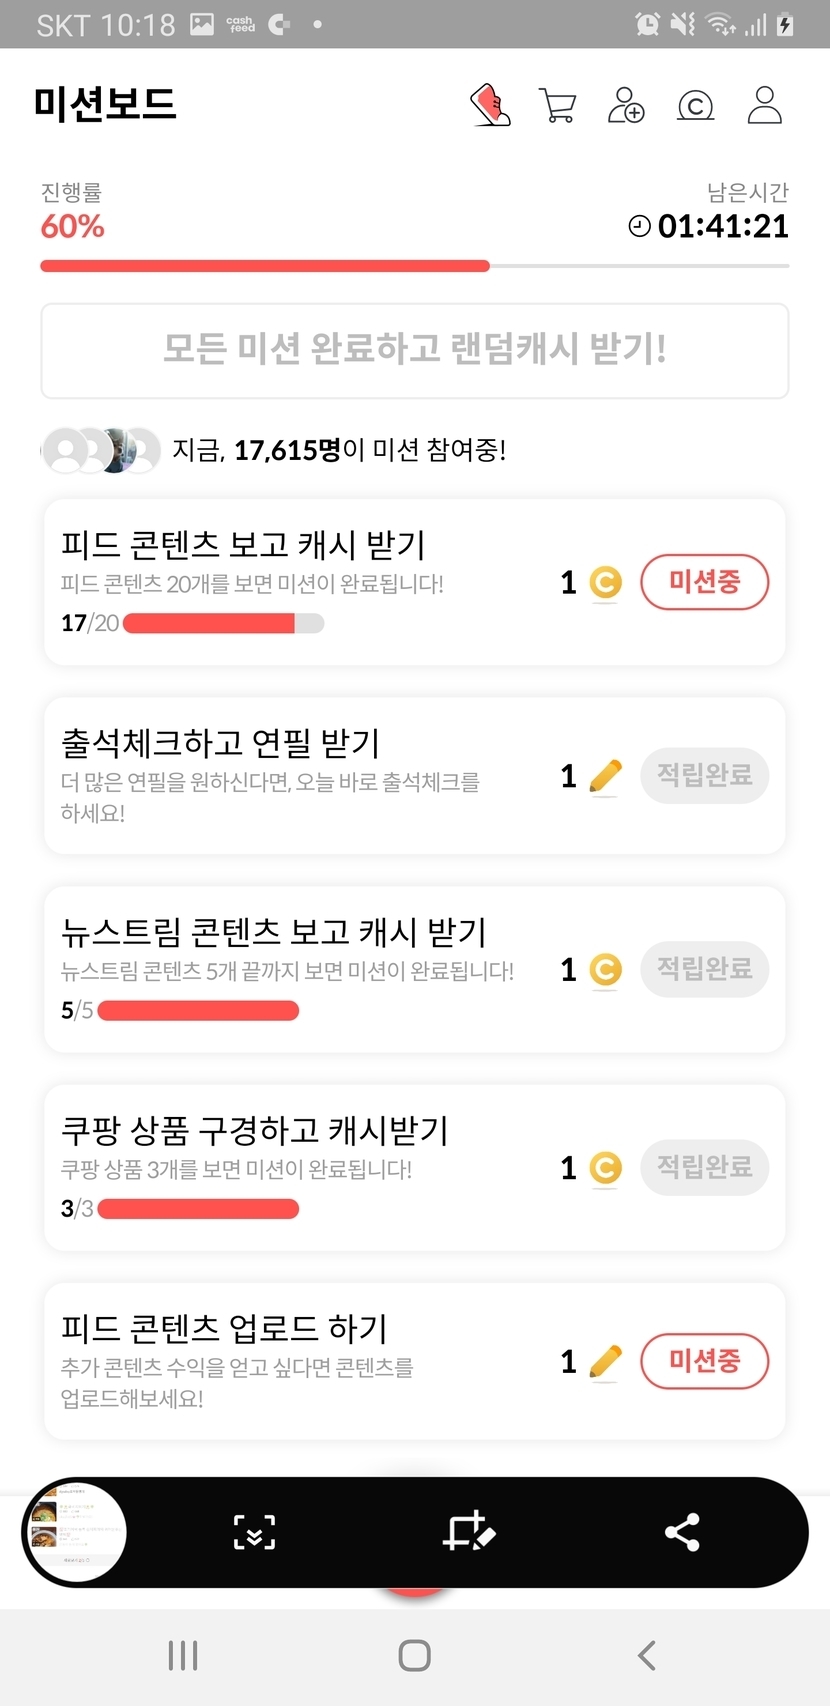Tap 적립완료 button for 뉴스트림 콘텐츠 mission
The image size is (830, 1706).
pos(704,969)
